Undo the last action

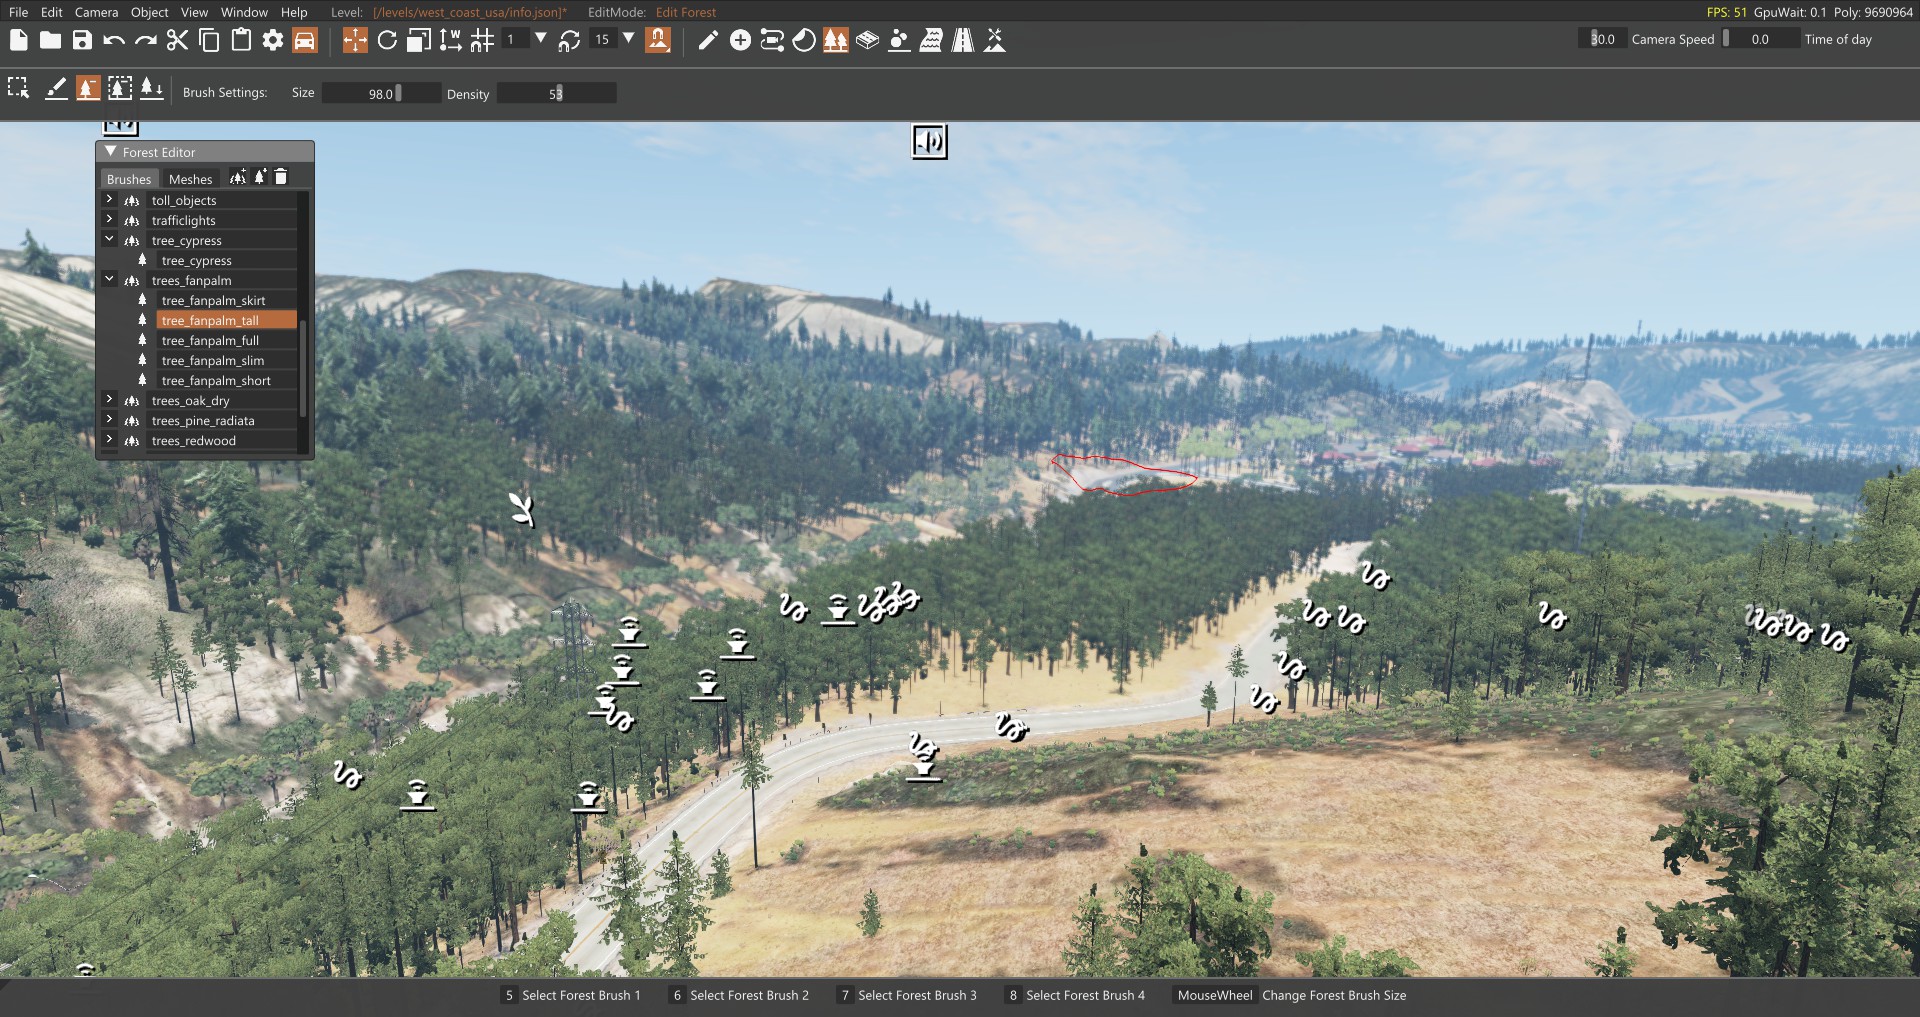[114, 40]
